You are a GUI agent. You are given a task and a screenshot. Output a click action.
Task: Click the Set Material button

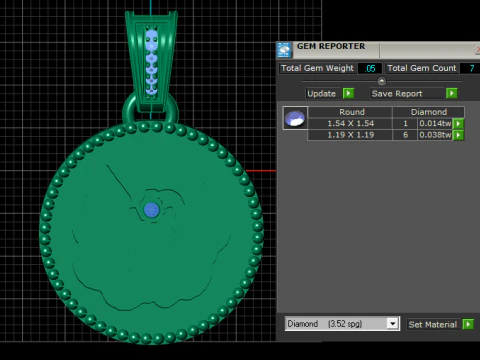[434, 324]
